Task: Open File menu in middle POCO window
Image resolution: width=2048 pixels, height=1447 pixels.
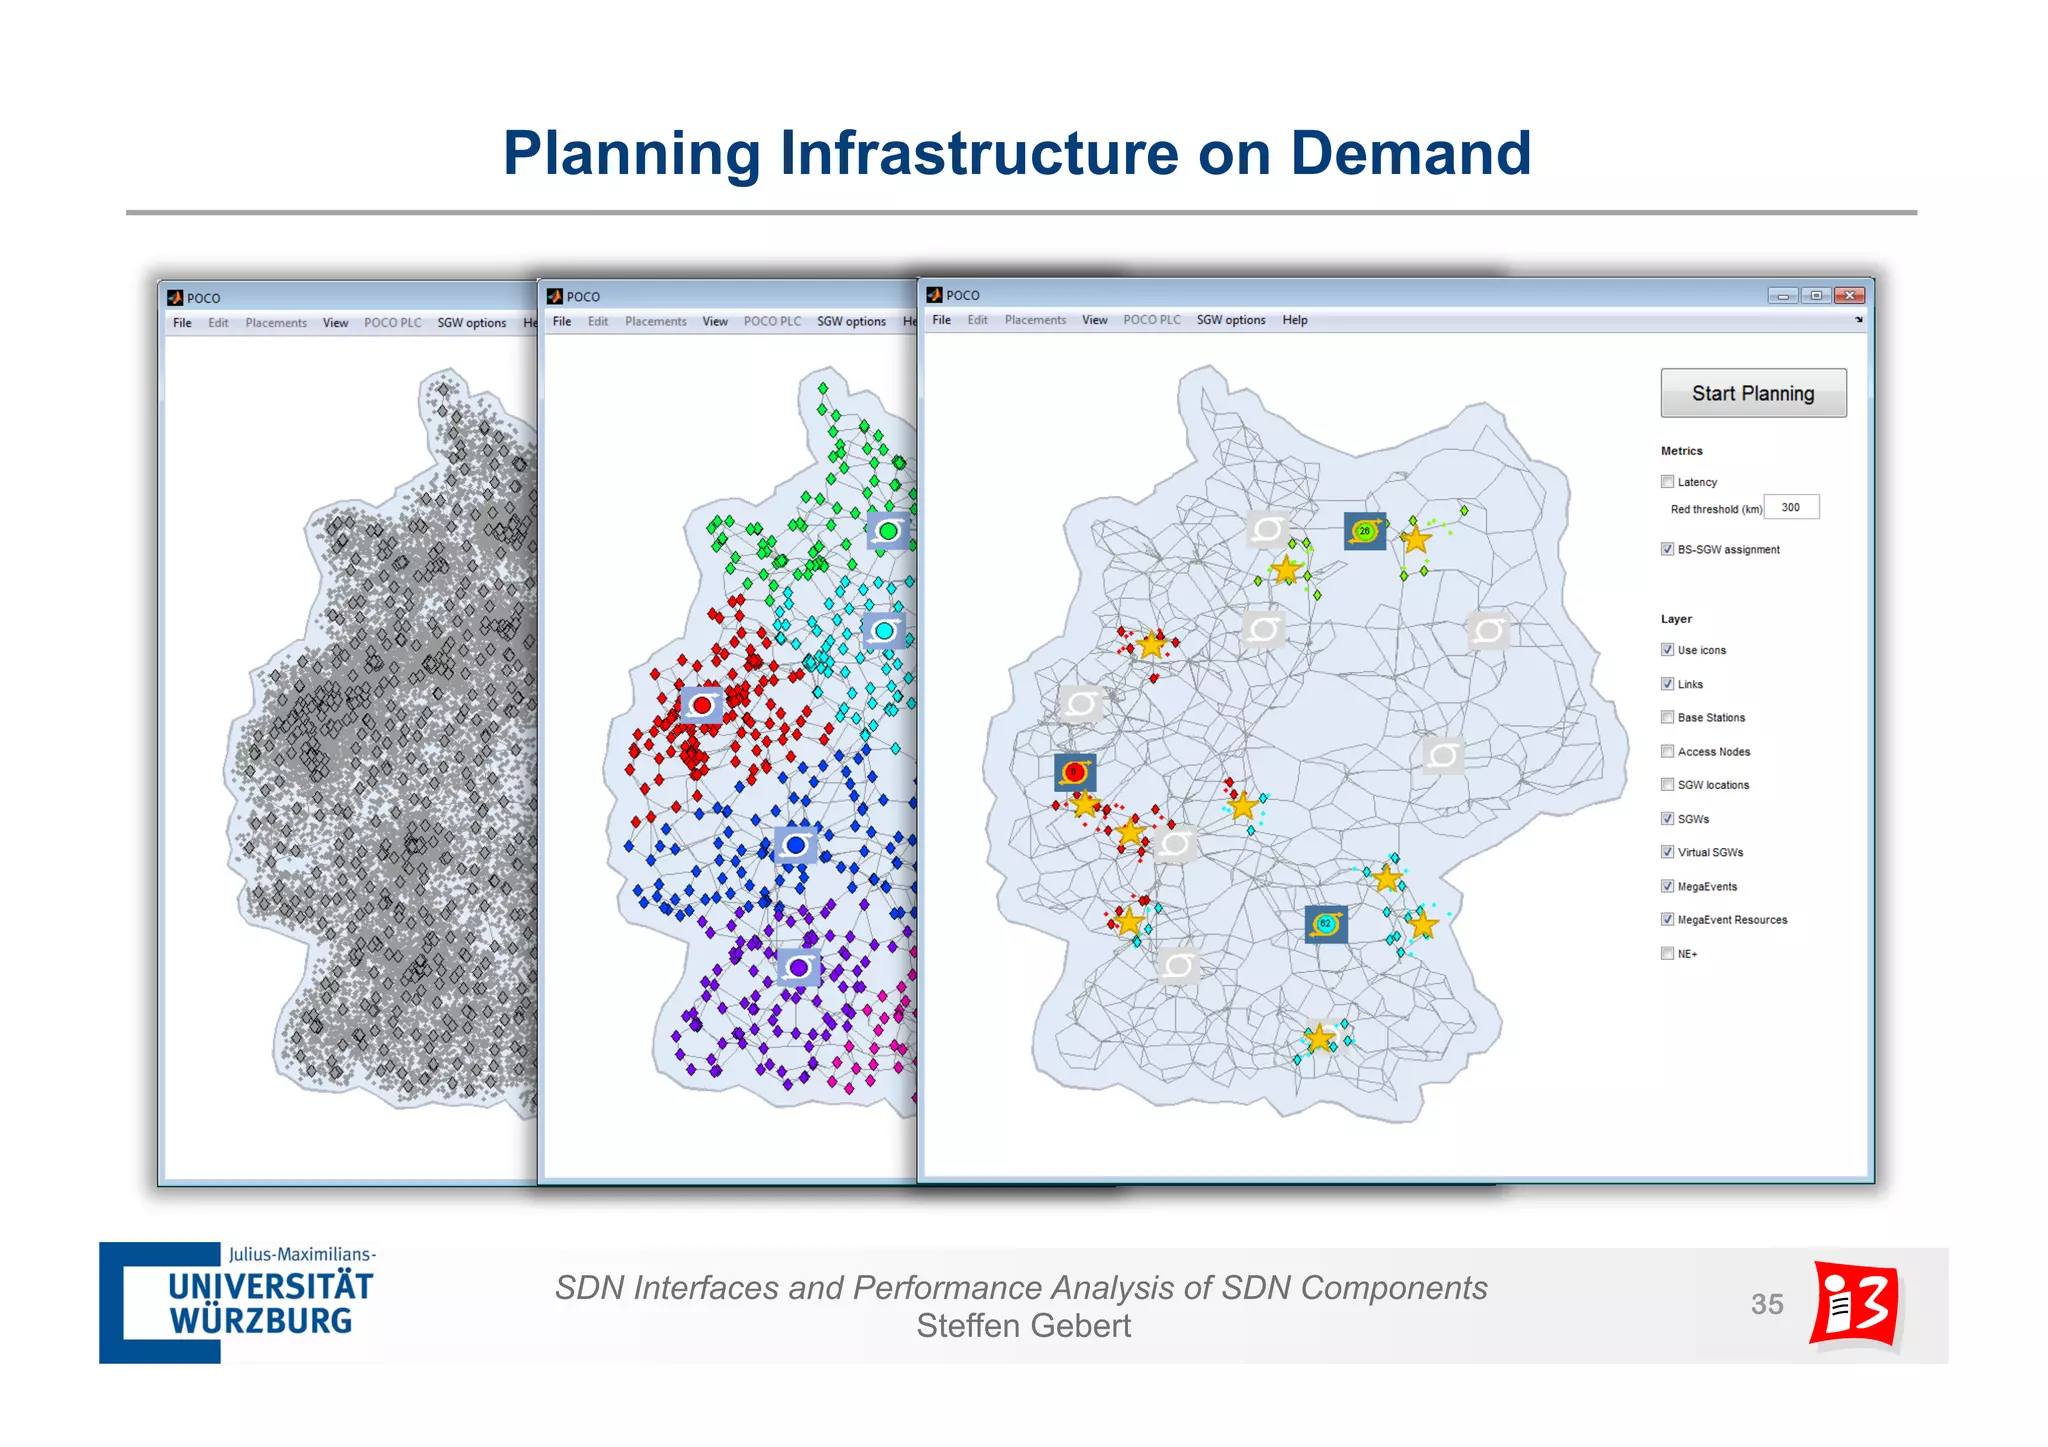Action: (x=562, y=321)
